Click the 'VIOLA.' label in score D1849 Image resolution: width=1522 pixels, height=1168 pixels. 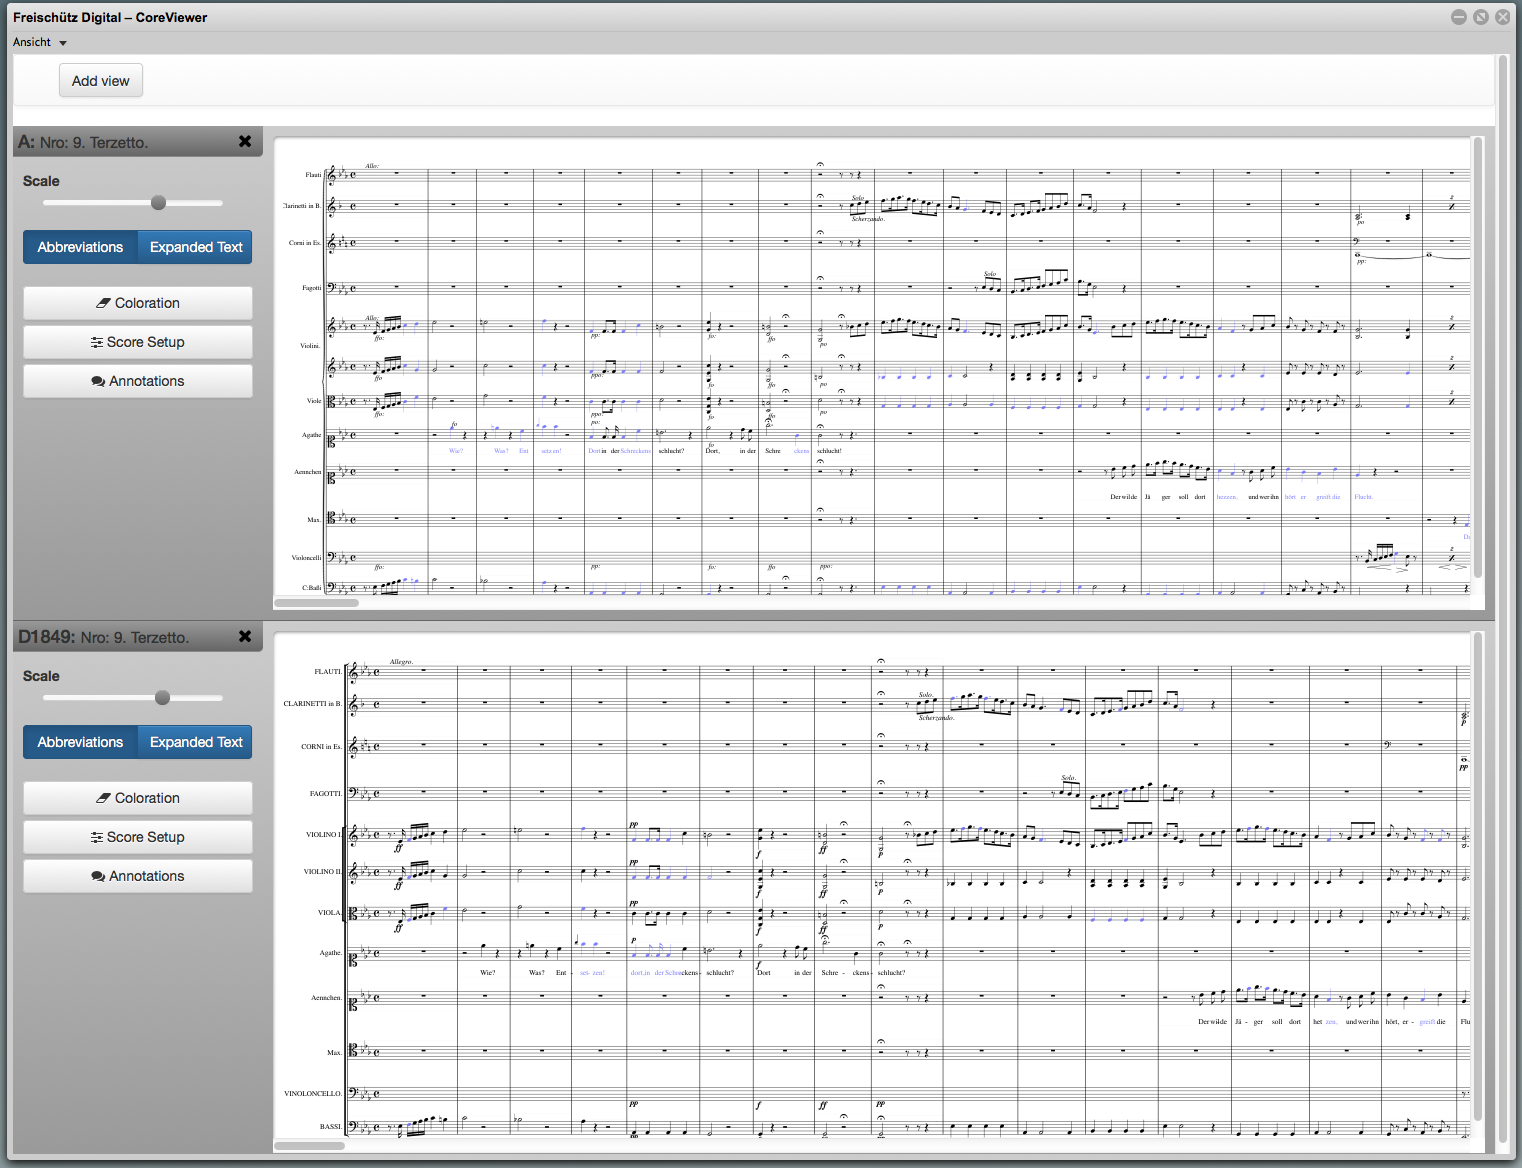[x=330, y=913]
